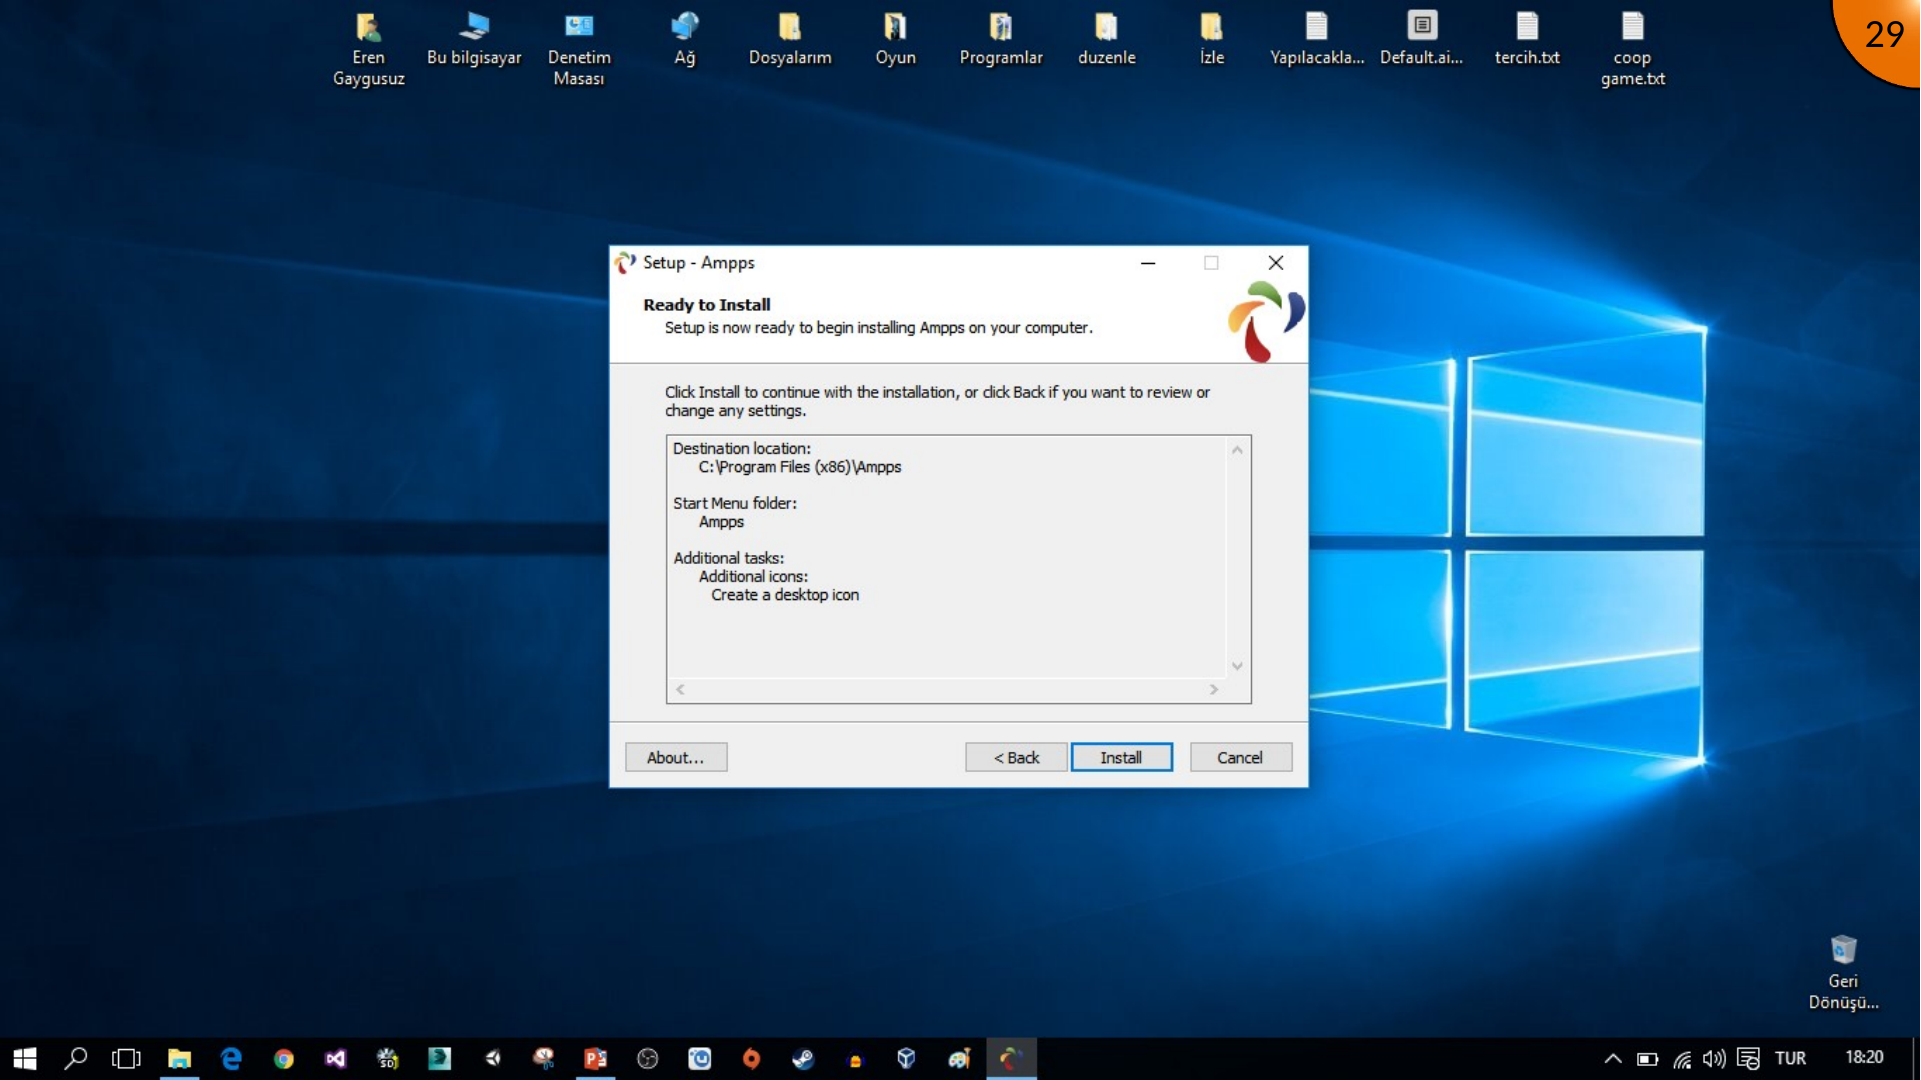
Task: Close the Setup - Ampps window
Action: (1276, 262)
